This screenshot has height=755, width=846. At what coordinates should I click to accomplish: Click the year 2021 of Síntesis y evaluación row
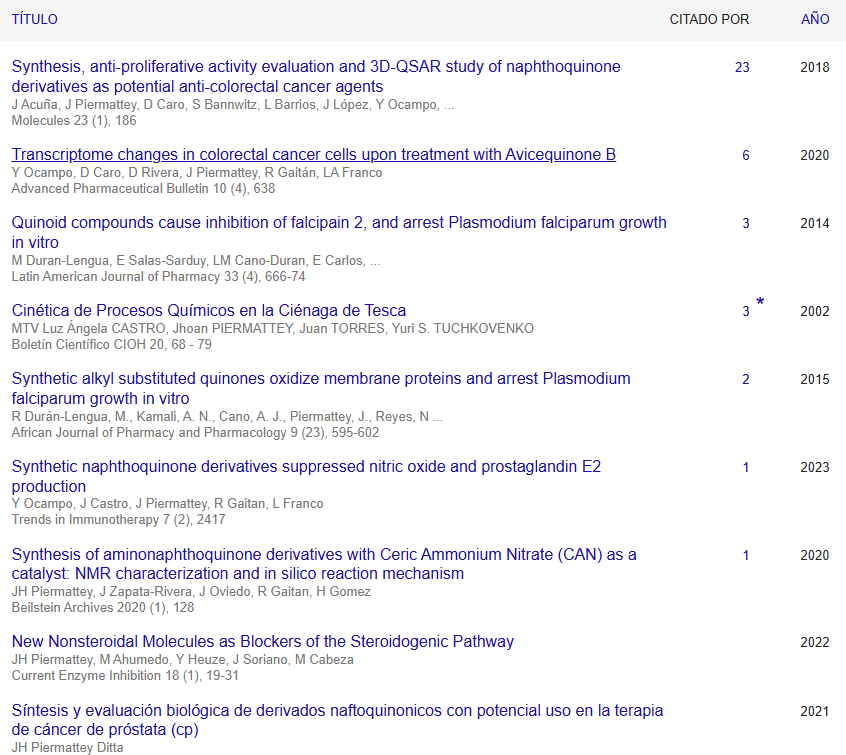(x=815, y=711)
